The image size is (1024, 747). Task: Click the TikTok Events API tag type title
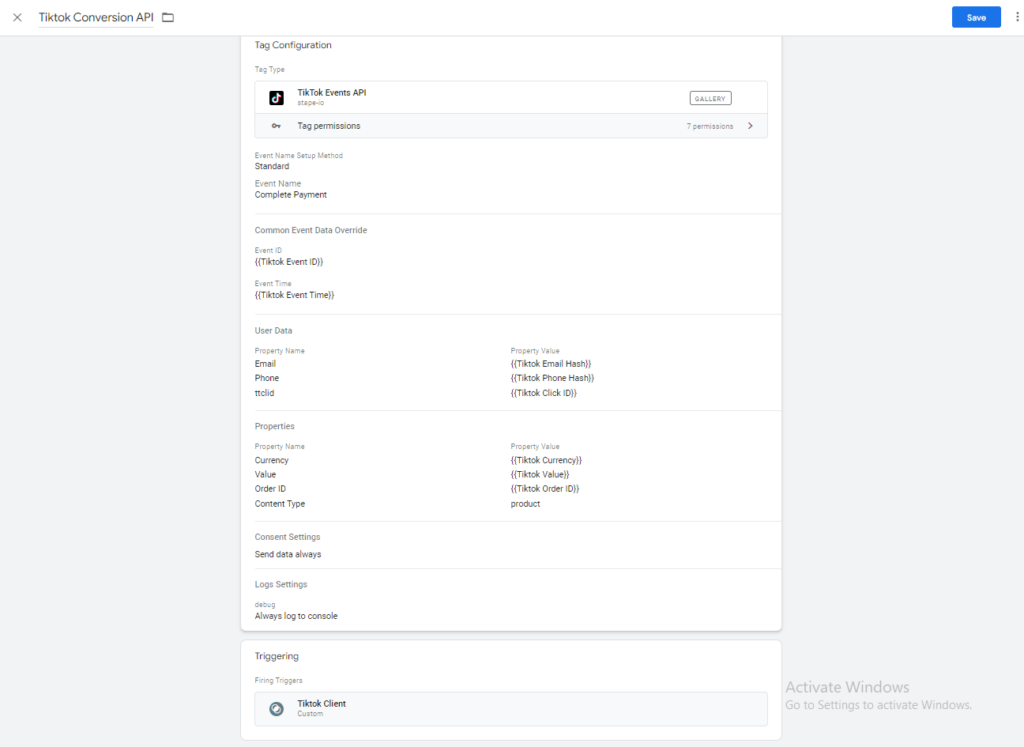331,92
